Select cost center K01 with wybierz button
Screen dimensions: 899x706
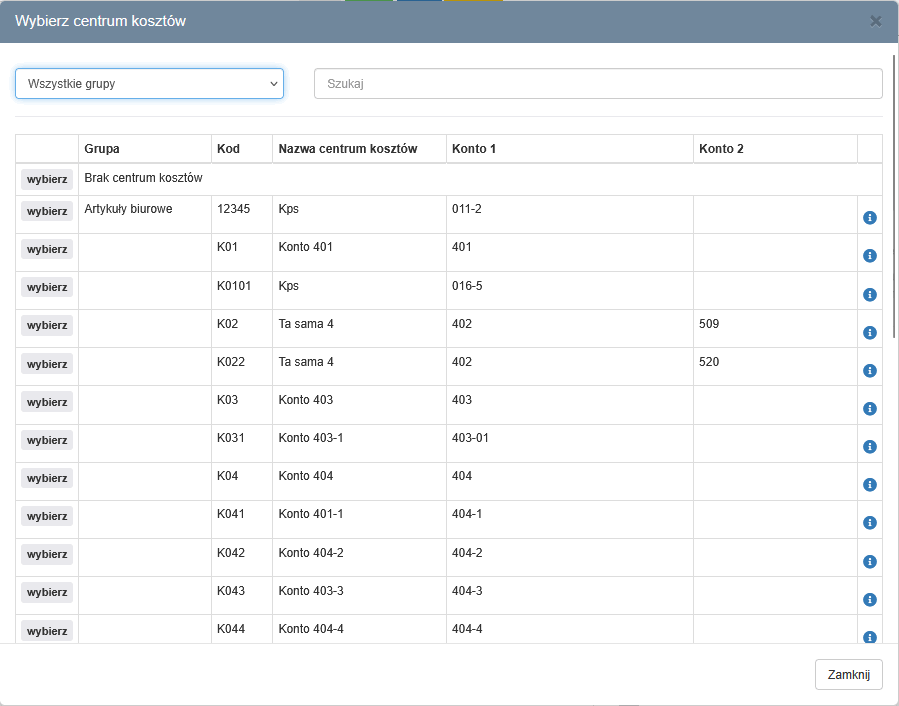point(47,249)
